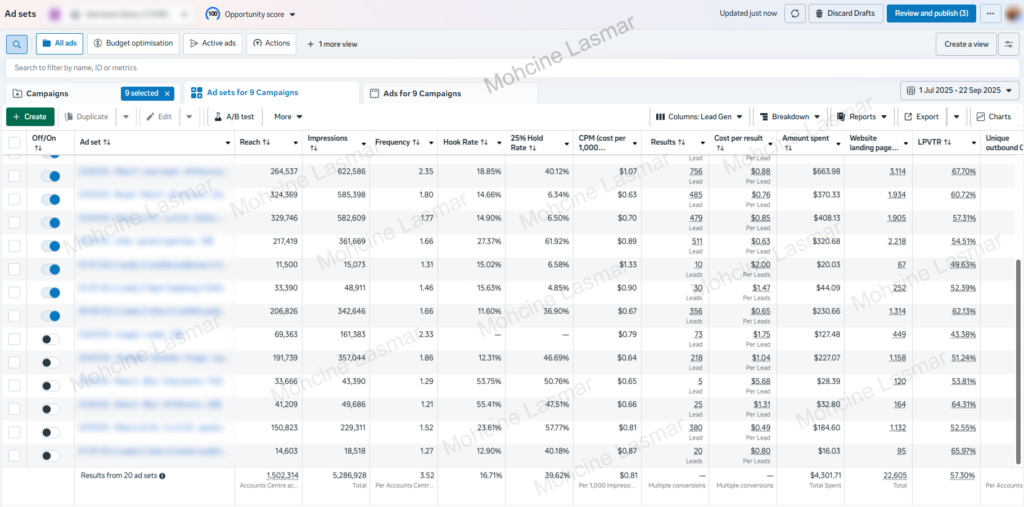Check the select-all checkbox in table header

coord(14,143)
